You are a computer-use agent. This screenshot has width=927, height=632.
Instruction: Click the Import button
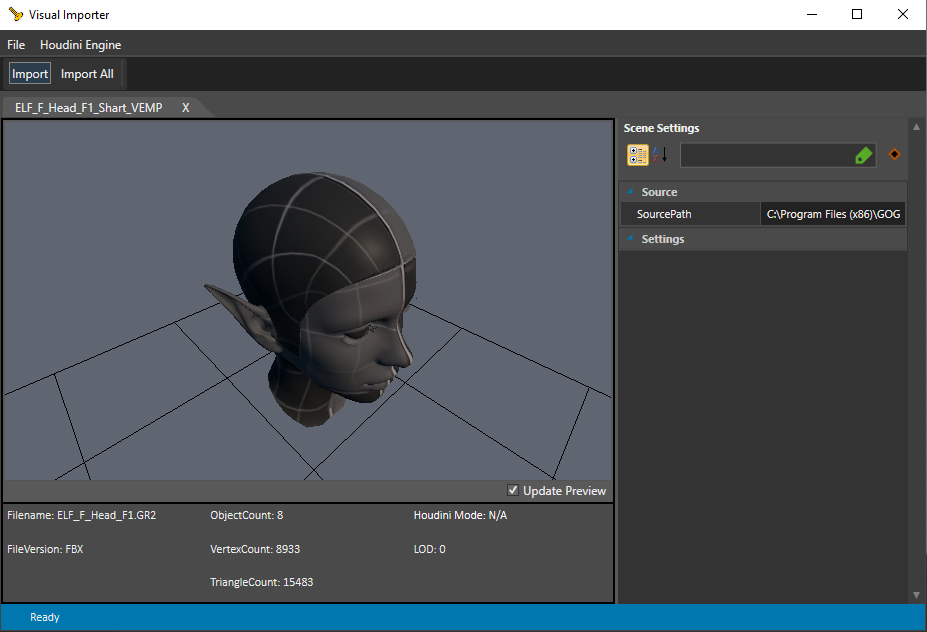(x=30, y=74)
